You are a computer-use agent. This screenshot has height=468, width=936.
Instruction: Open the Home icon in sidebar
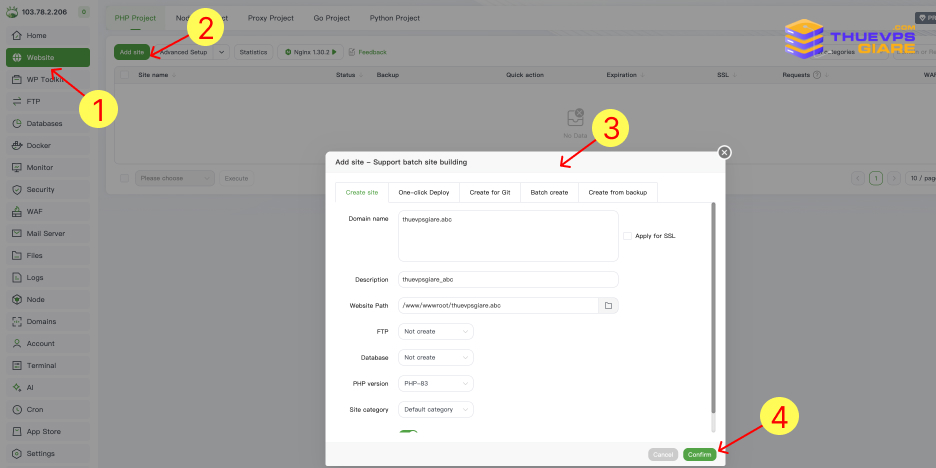[17, 36]
